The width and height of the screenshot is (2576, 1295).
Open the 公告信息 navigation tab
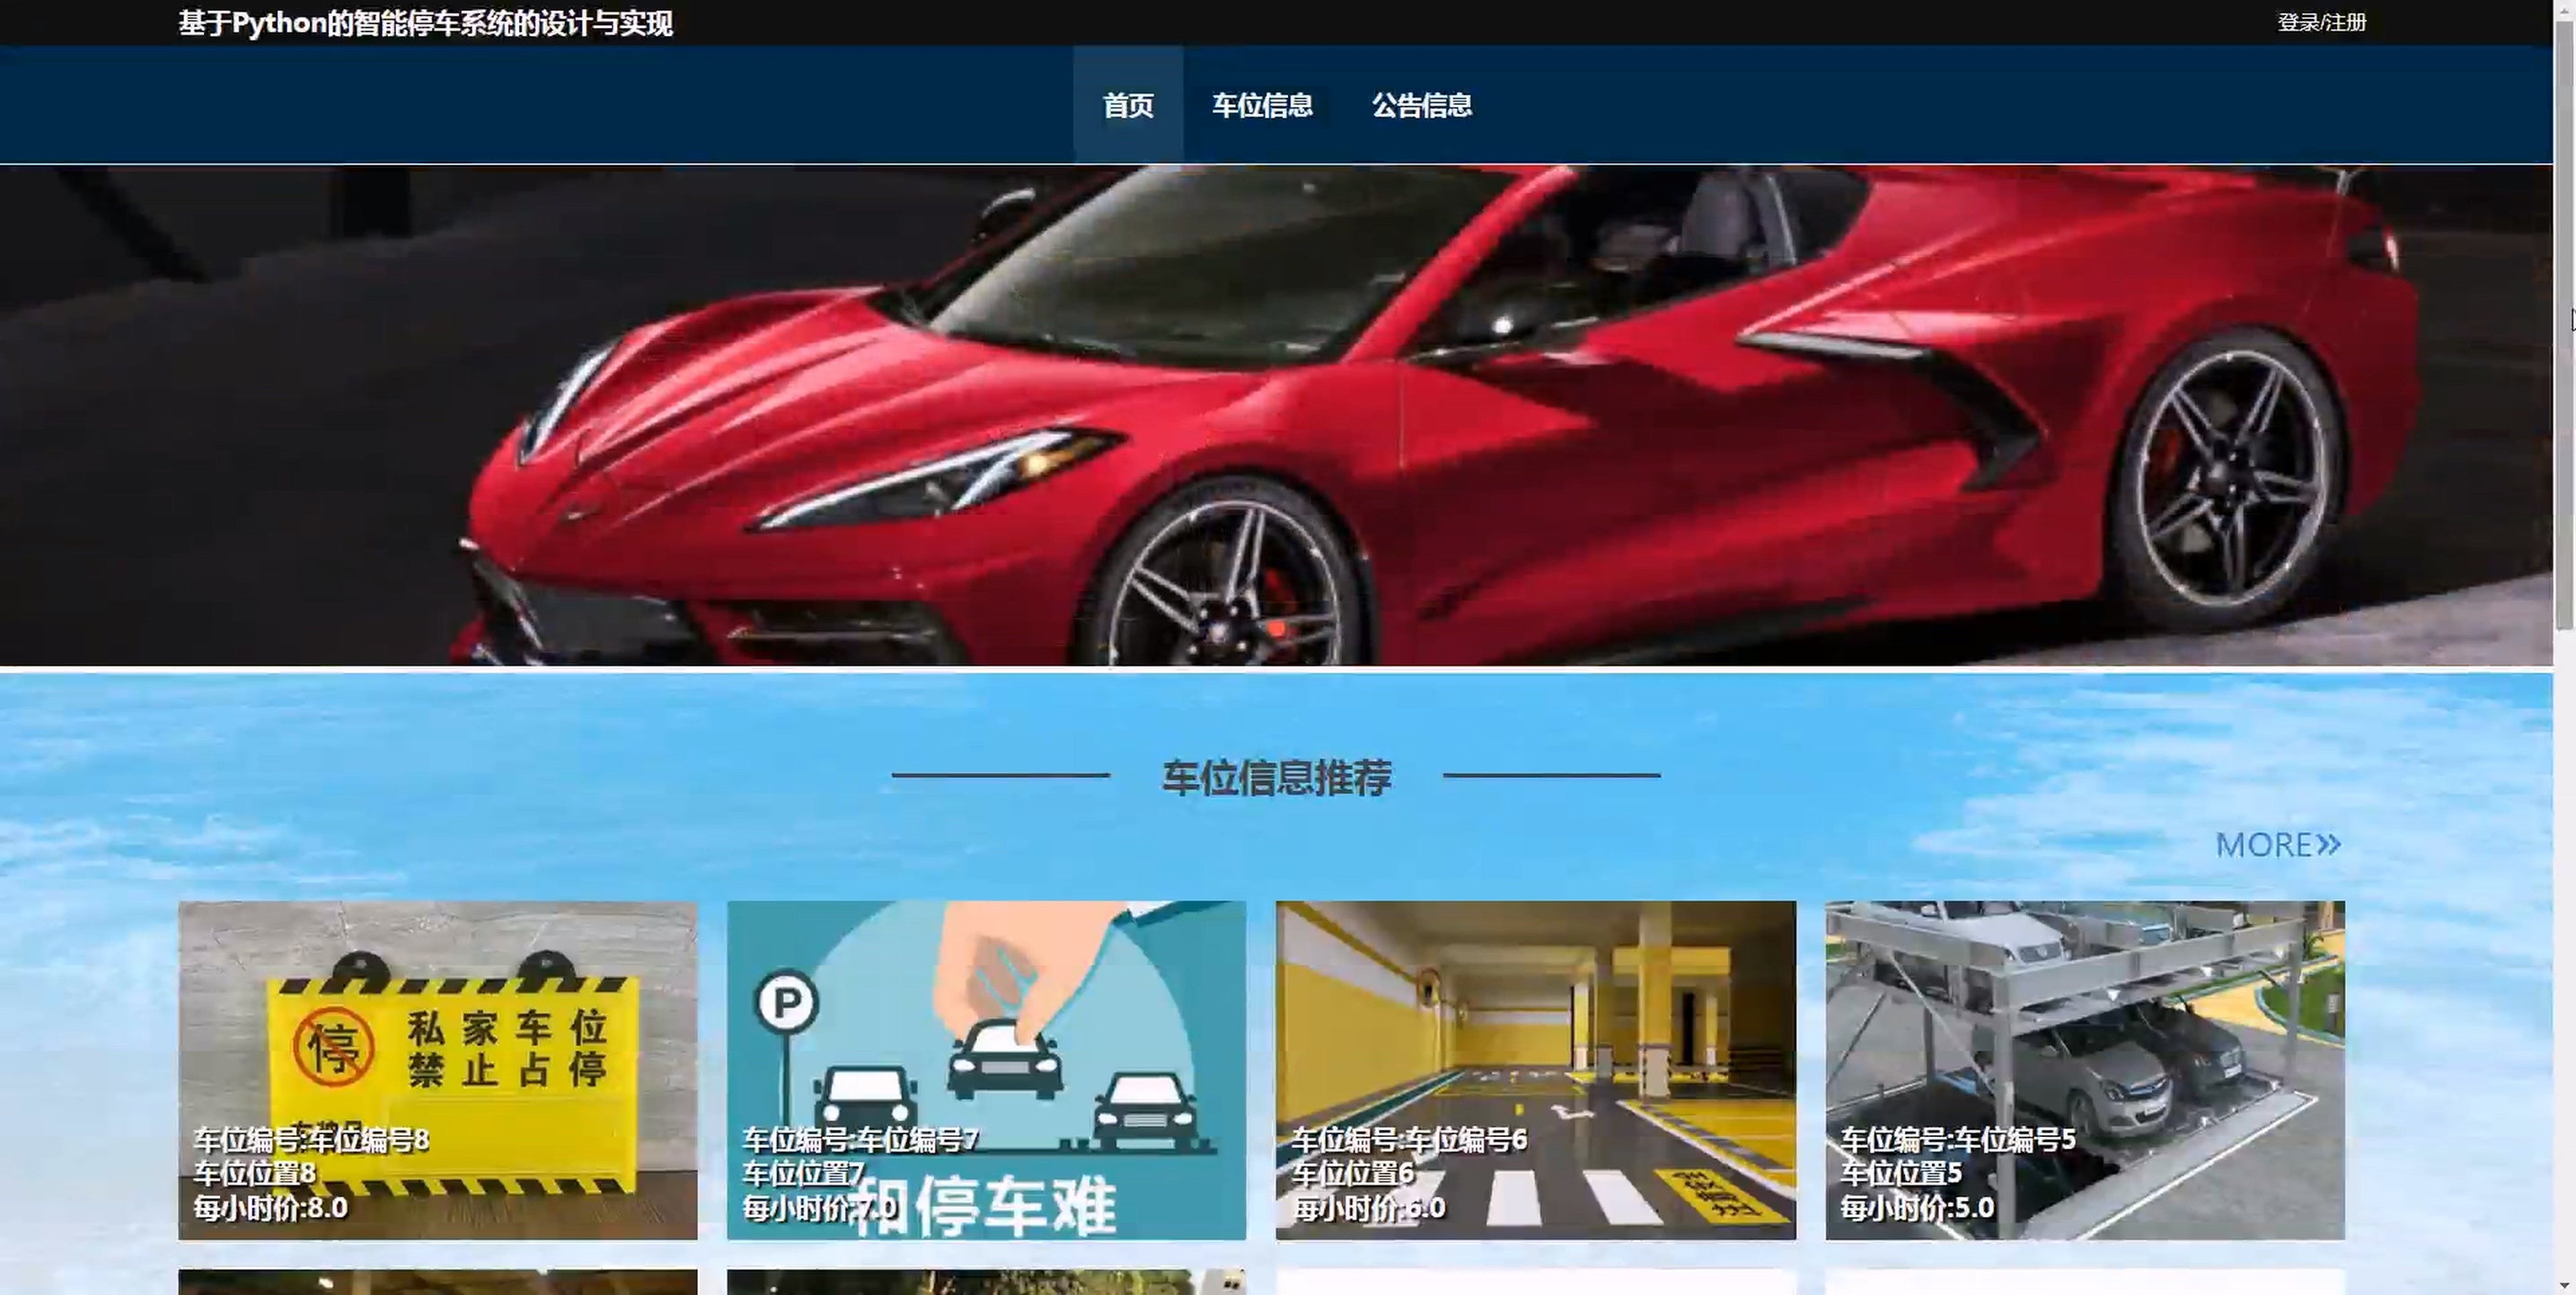(x=1421, y=105)
